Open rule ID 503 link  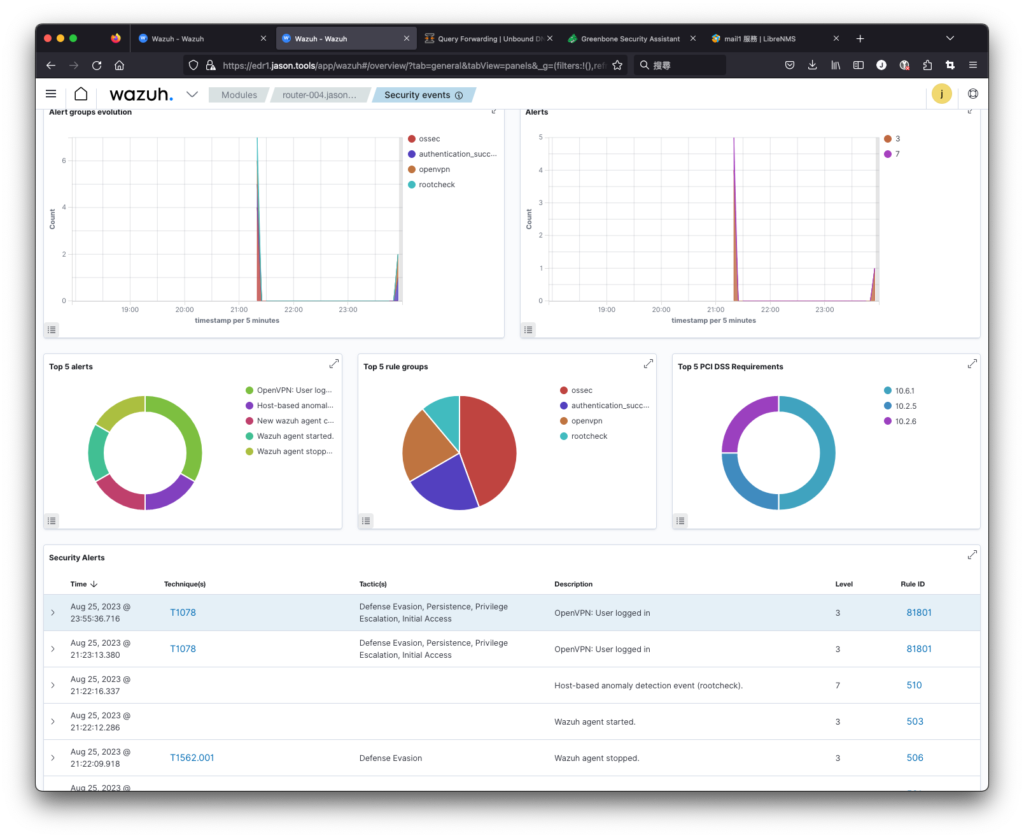915,722
